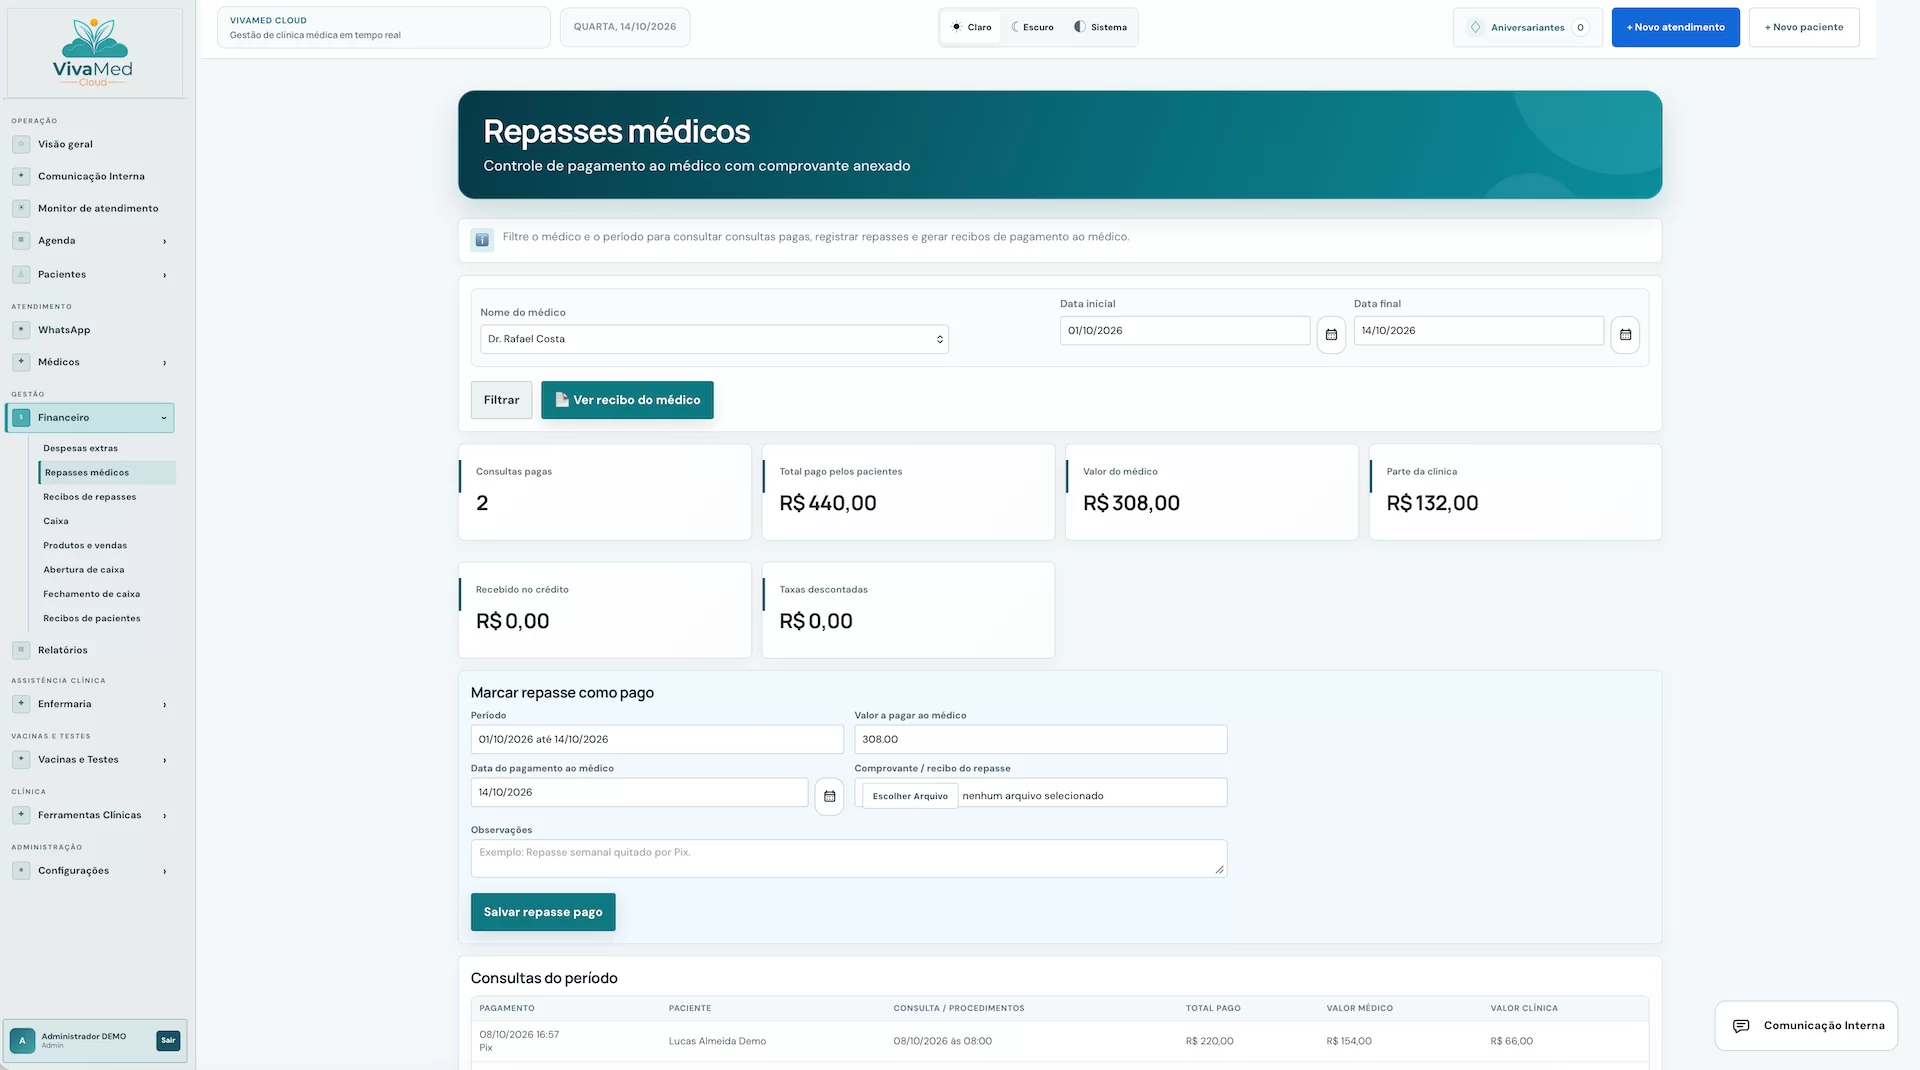The image size is (1920, 1070).
Task: Click + Novo paciente button
Action: (1804, 27)
